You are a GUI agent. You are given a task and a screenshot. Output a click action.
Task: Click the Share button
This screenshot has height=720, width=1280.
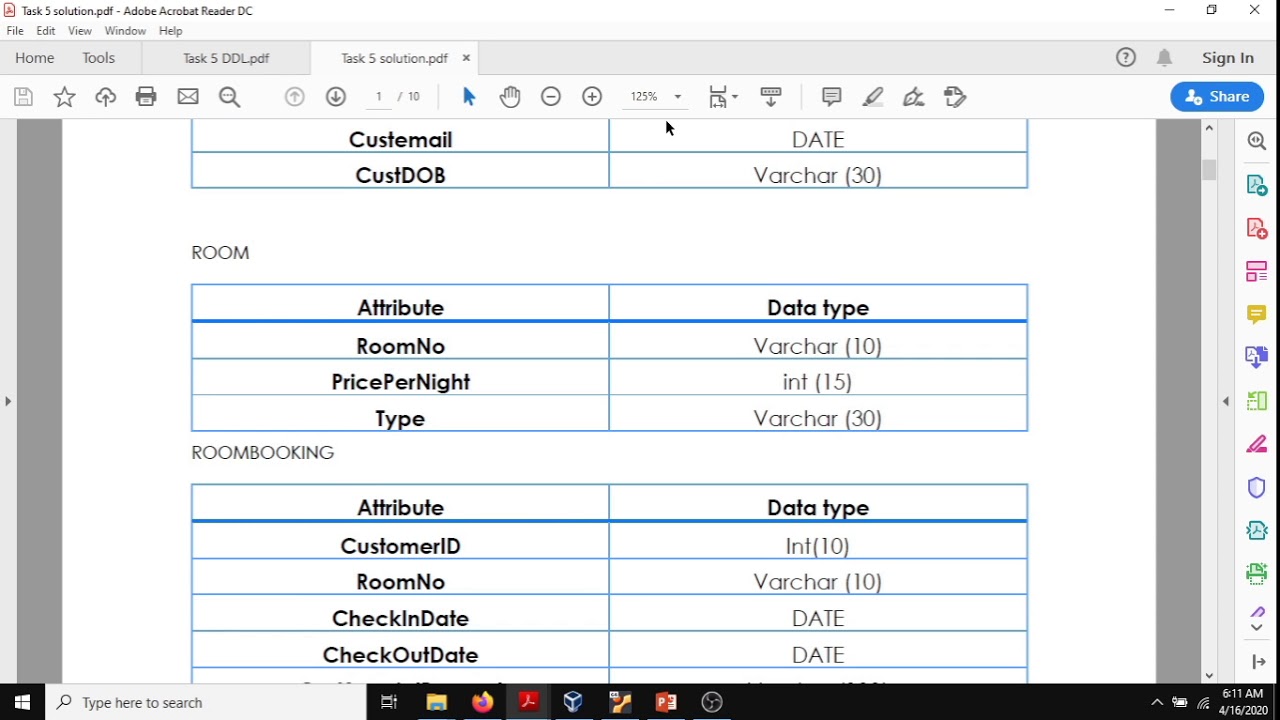click(x=1217, y=97)
